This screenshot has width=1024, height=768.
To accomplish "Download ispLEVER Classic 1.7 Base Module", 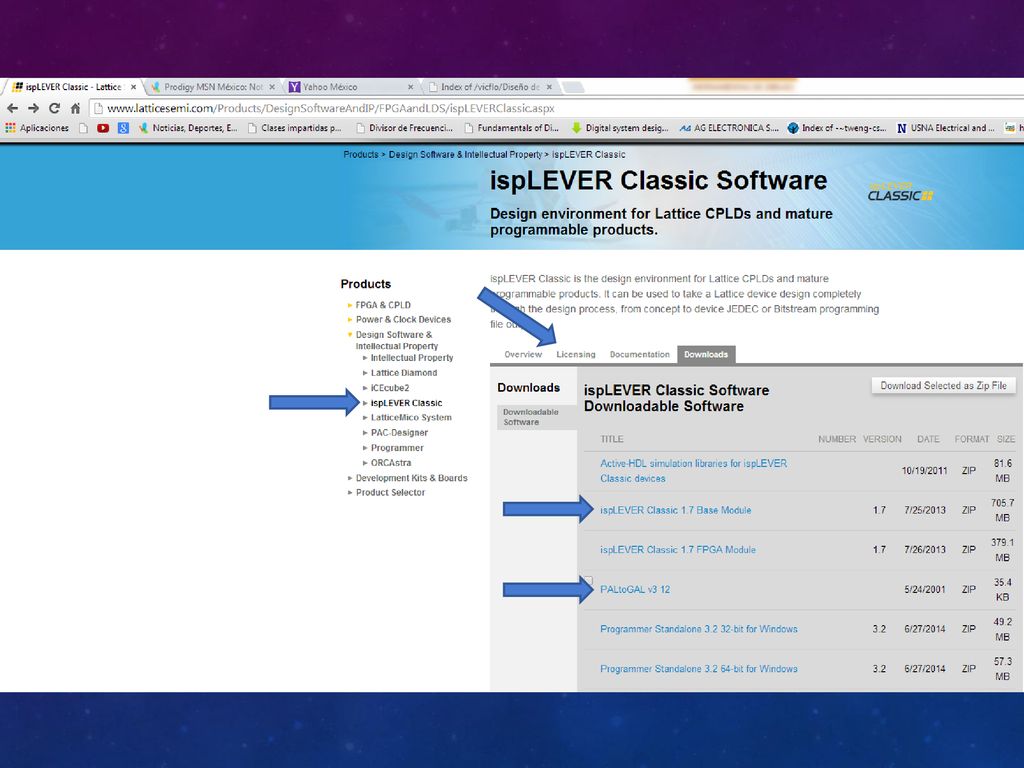I will pos(675,510).
